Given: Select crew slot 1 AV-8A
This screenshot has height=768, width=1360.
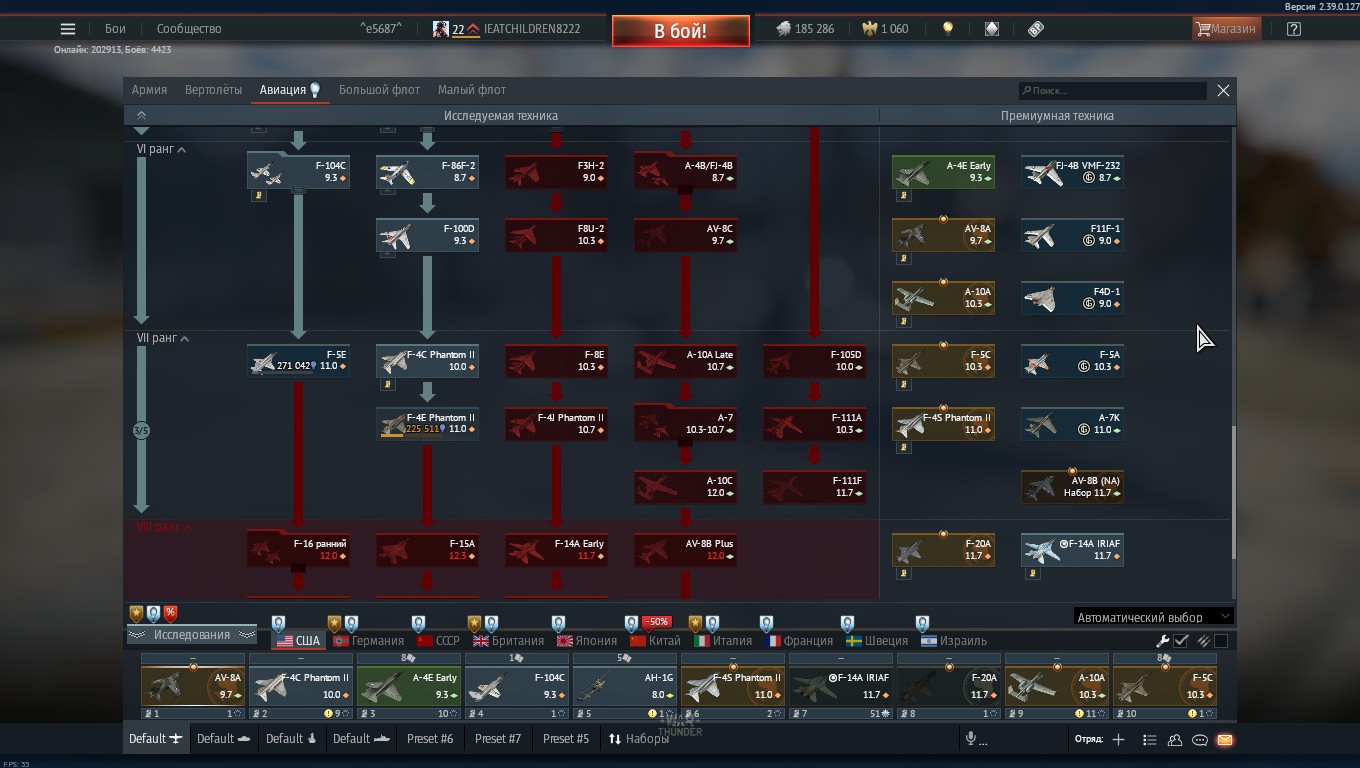Looking at the screenshot, I should pos(193,687).
